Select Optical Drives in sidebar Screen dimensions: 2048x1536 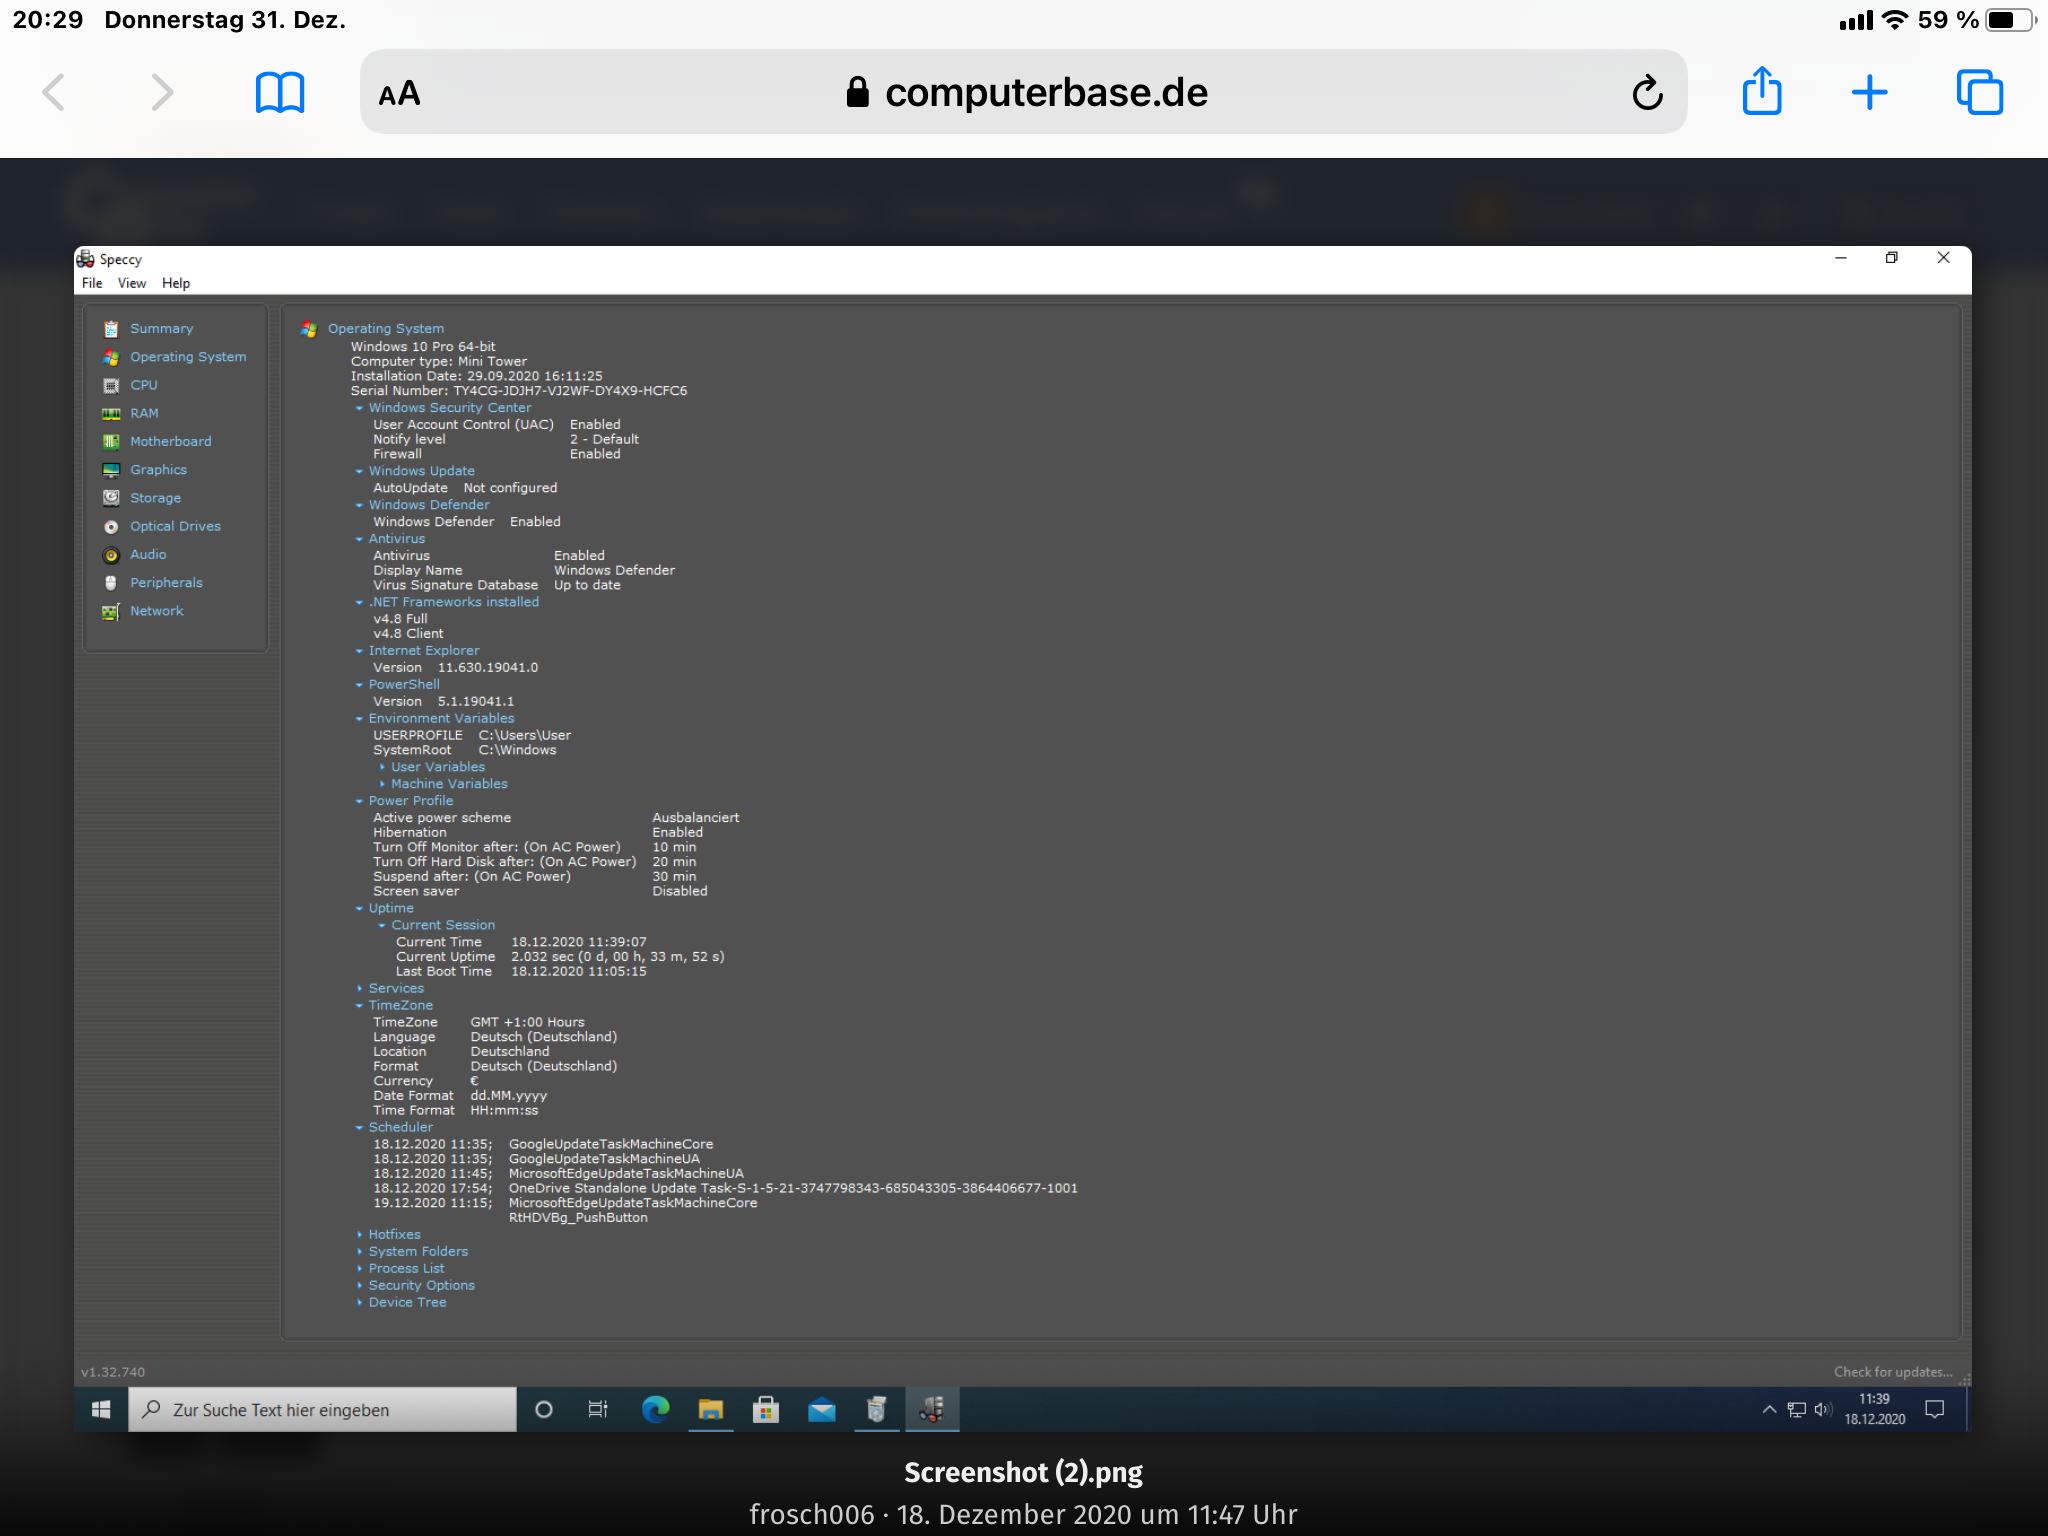click(175, 526)
